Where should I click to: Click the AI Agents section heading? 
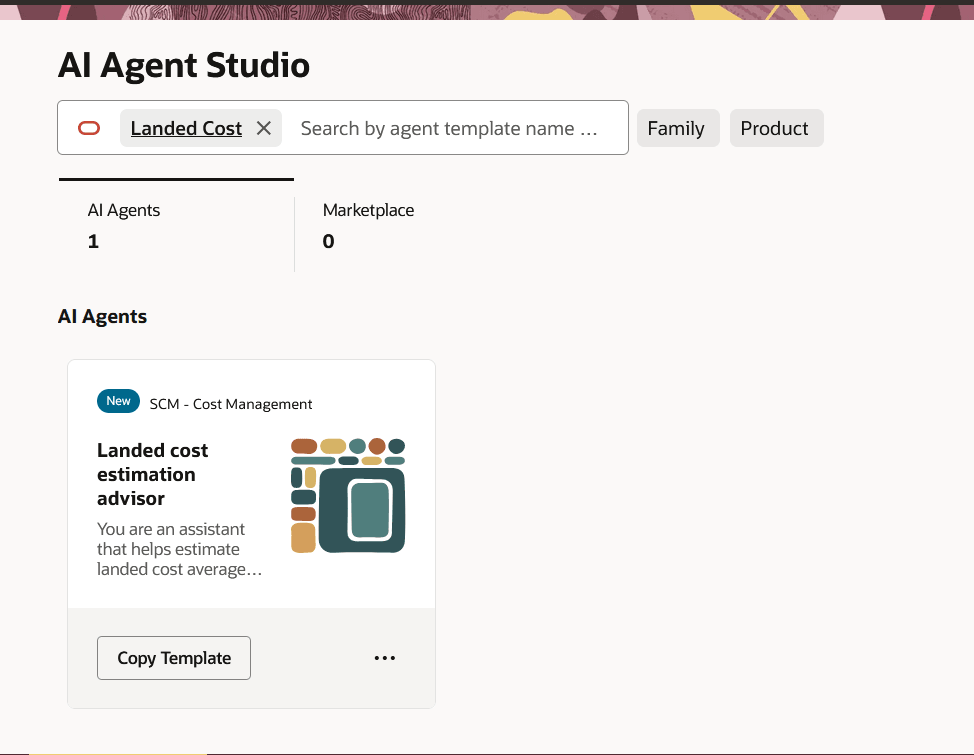[102, 316]
